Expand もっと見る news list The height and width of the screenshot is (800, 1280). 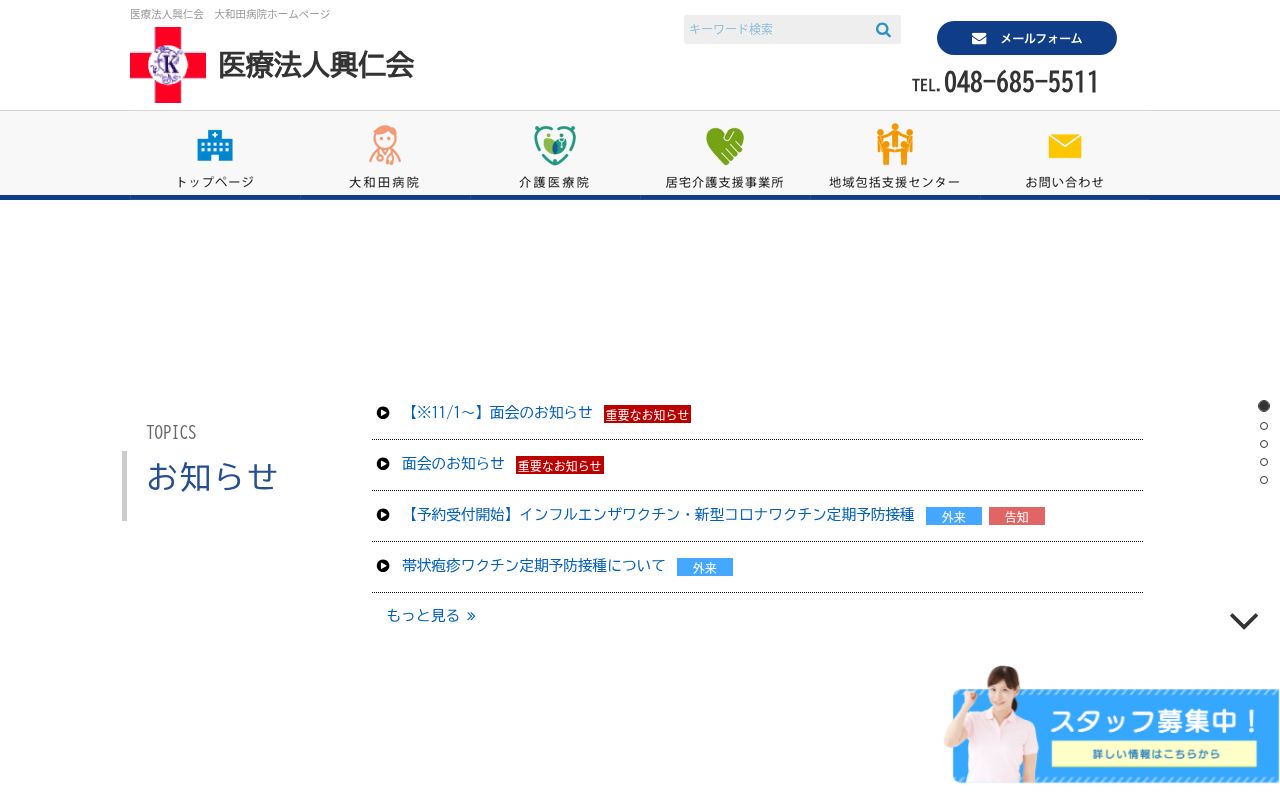(431, 616)
